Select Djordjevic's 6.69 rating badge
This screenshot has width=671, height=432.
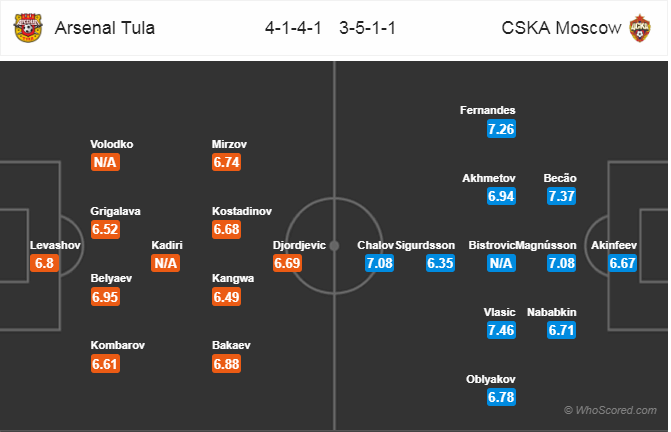point(287,264)
